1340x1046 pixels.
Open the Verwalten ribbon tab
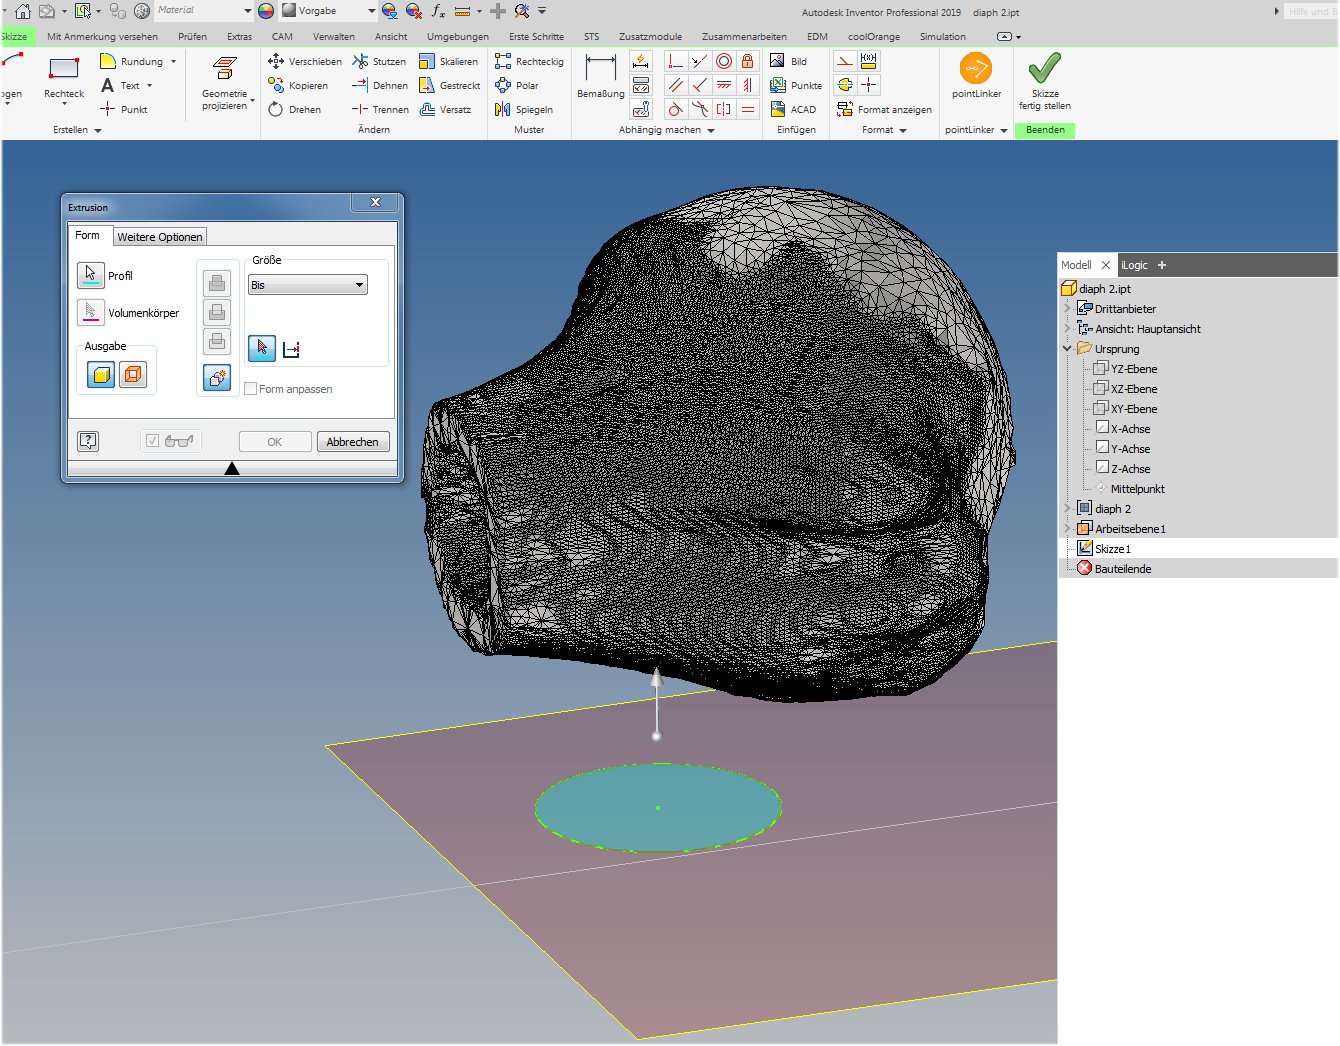333,37
